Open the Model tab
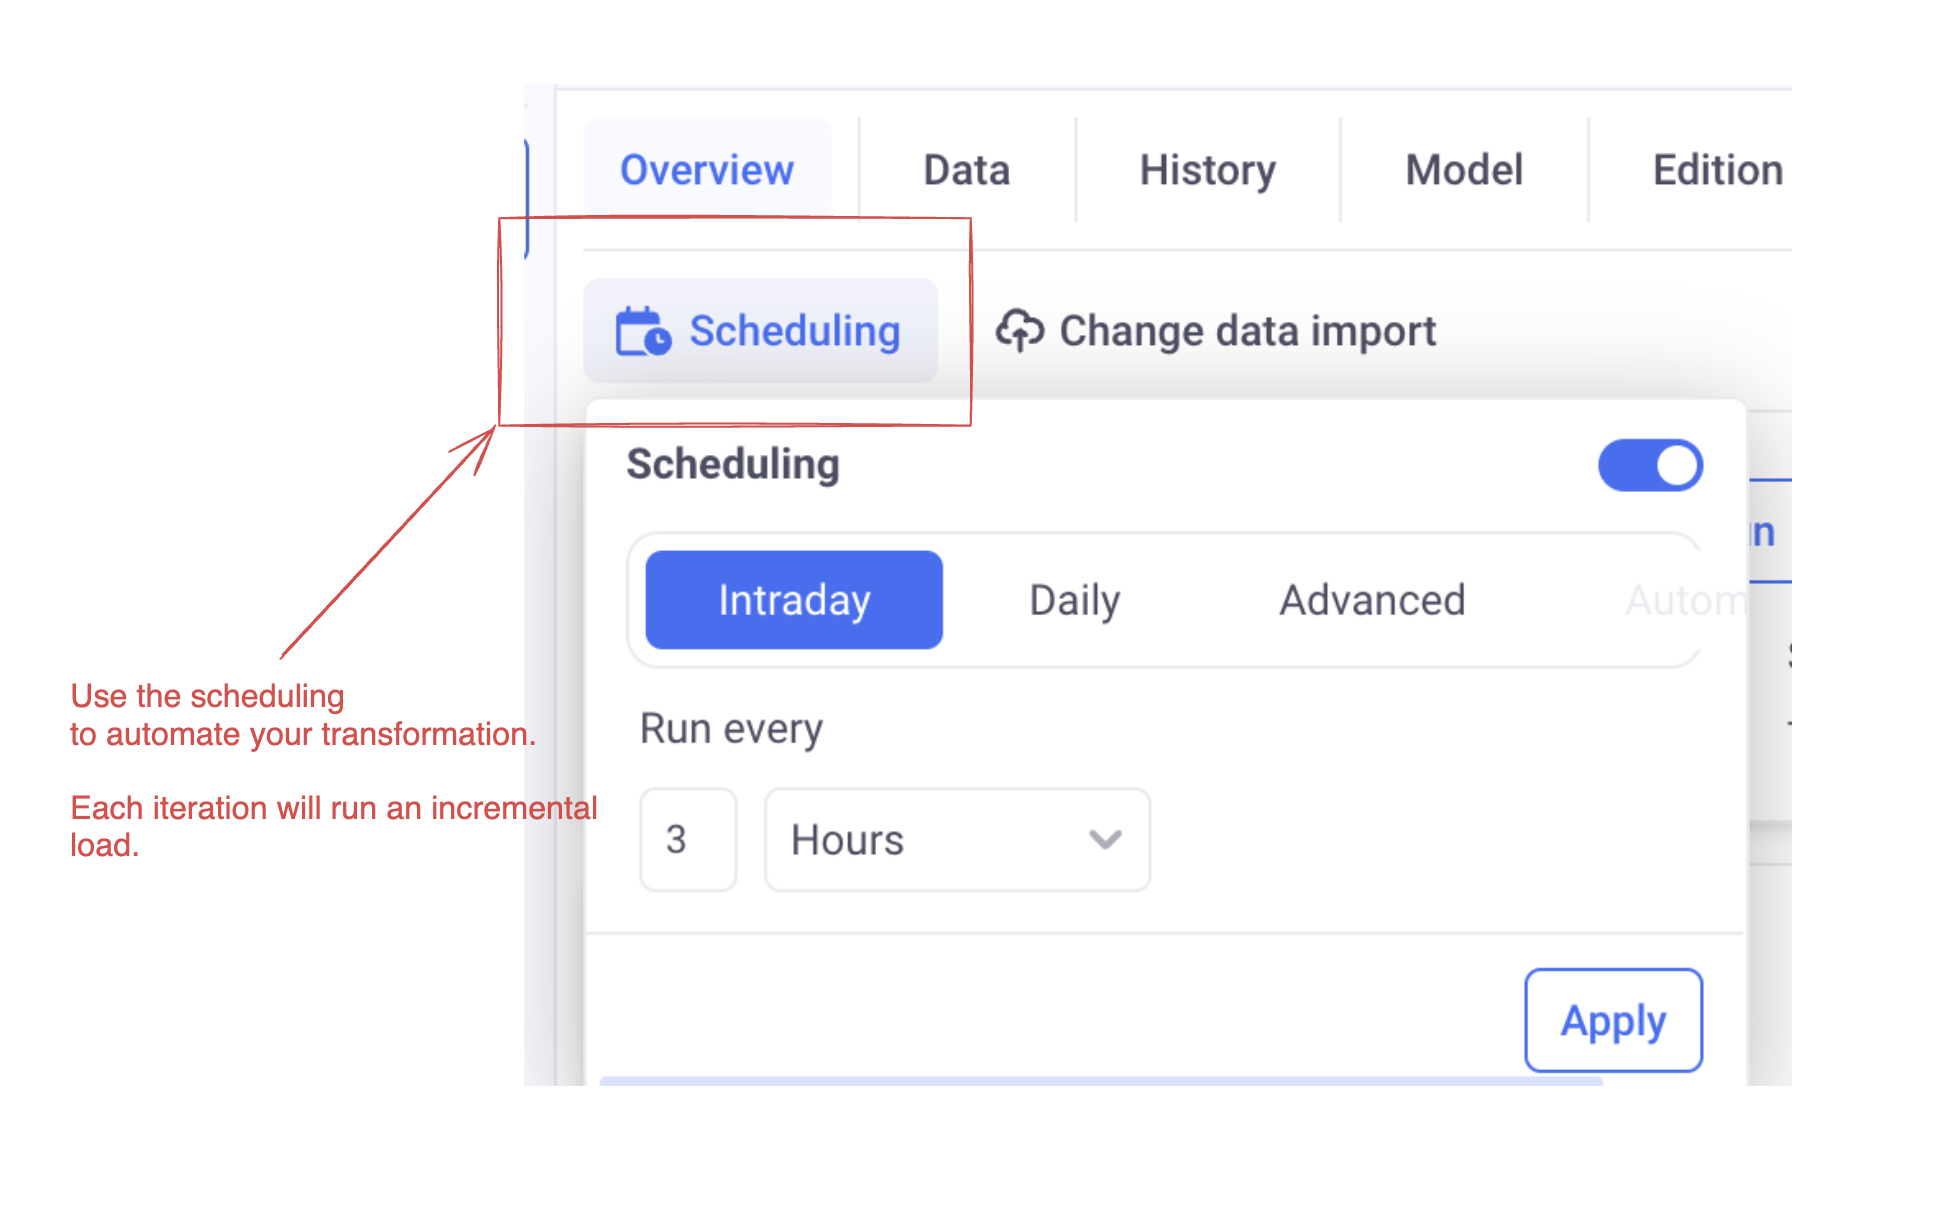The width and height of the screenshot is (1936, 1214). pyautogui.click(x=1464, y=170)
